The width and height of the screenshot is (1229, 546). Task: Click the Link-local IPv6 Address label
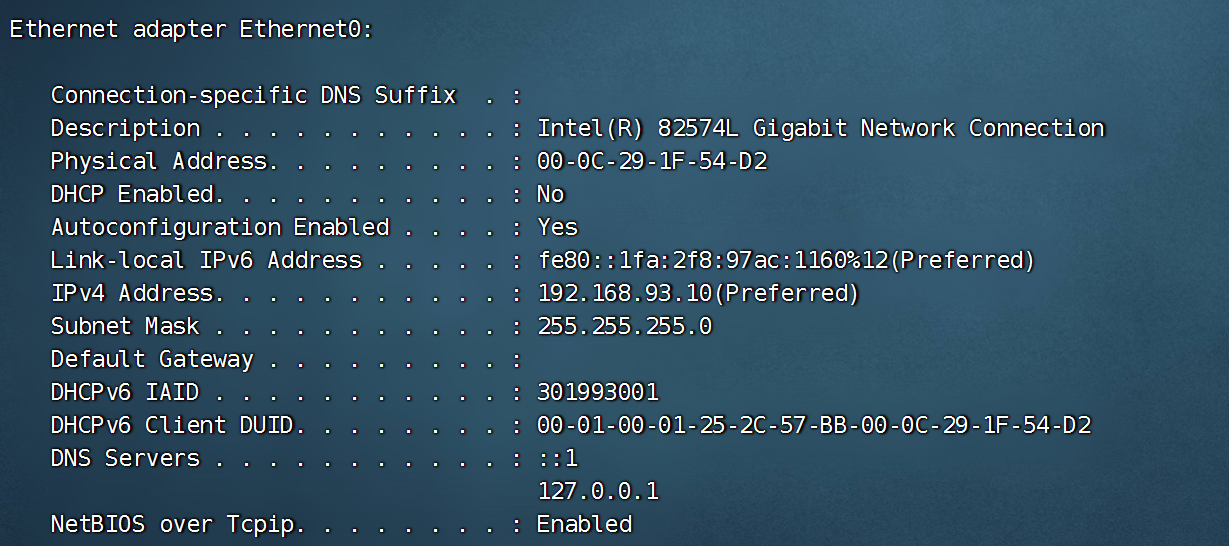[206, 260]
